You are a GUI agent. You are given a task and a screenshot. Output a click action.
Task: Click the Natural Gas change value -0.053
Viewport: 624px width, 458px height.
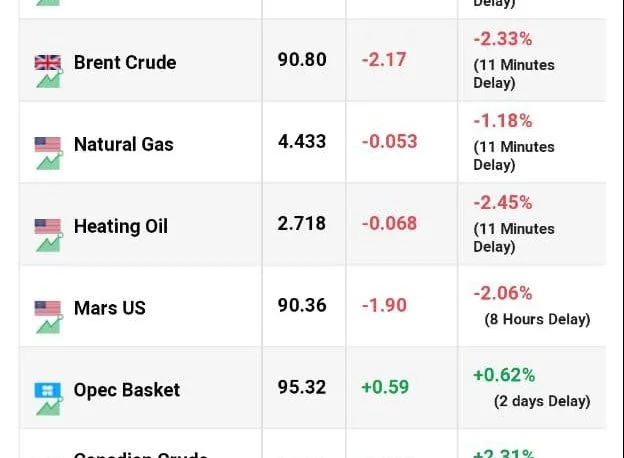(389, 142)
